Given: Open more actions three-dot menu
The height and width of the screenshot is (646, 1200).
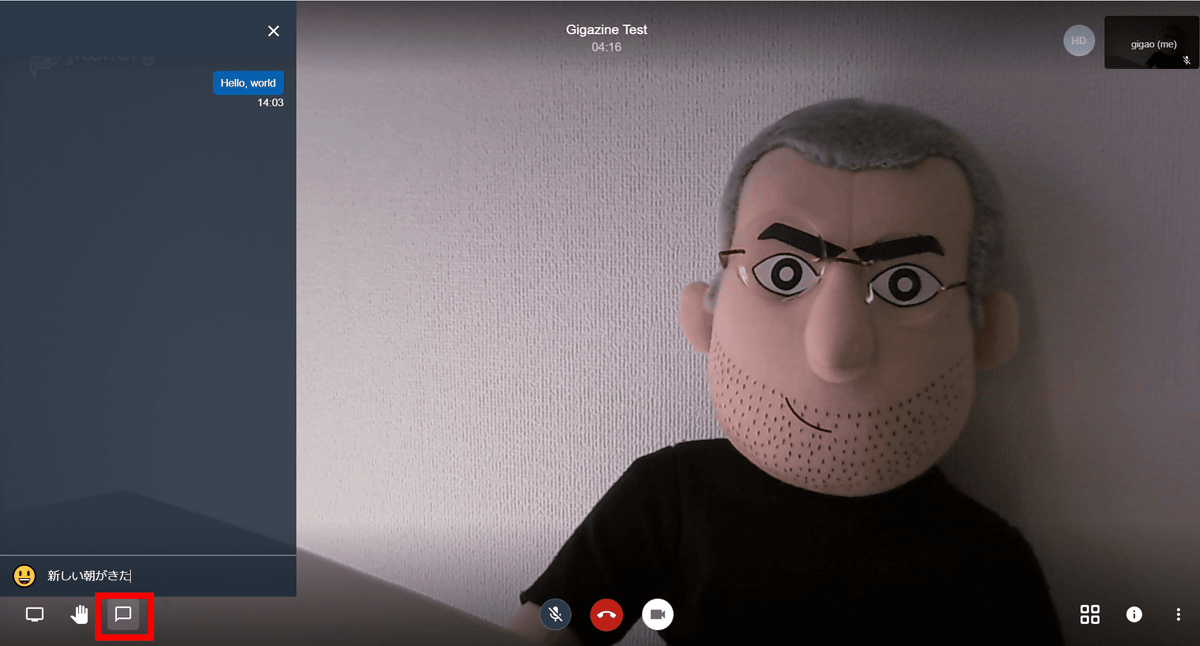Looking at the screenshot, I should click(x=1178, y=614).
